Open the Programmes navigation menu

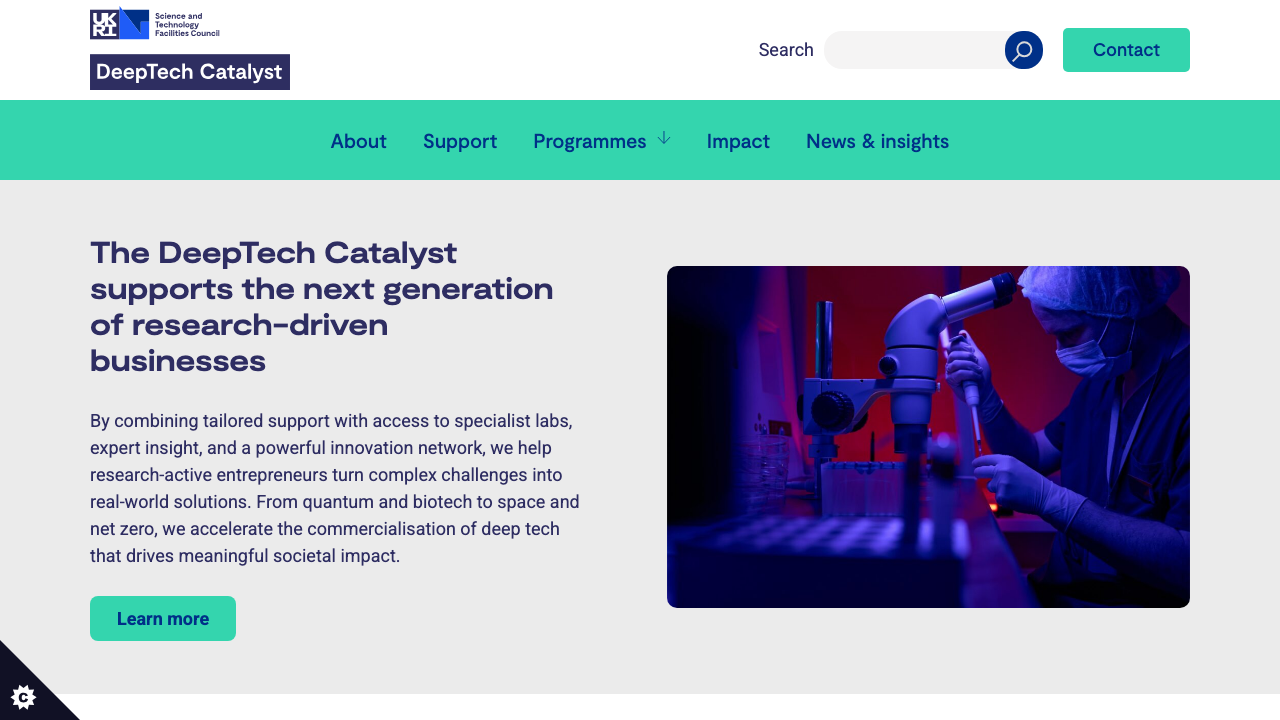pos(590,141)
